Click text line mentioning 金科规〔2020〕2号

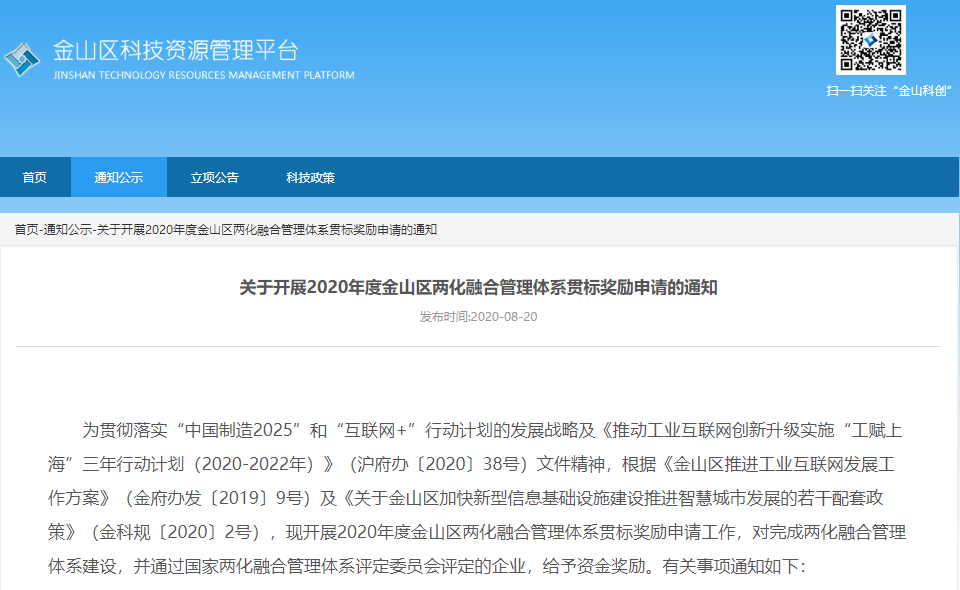tap(477, 532)
